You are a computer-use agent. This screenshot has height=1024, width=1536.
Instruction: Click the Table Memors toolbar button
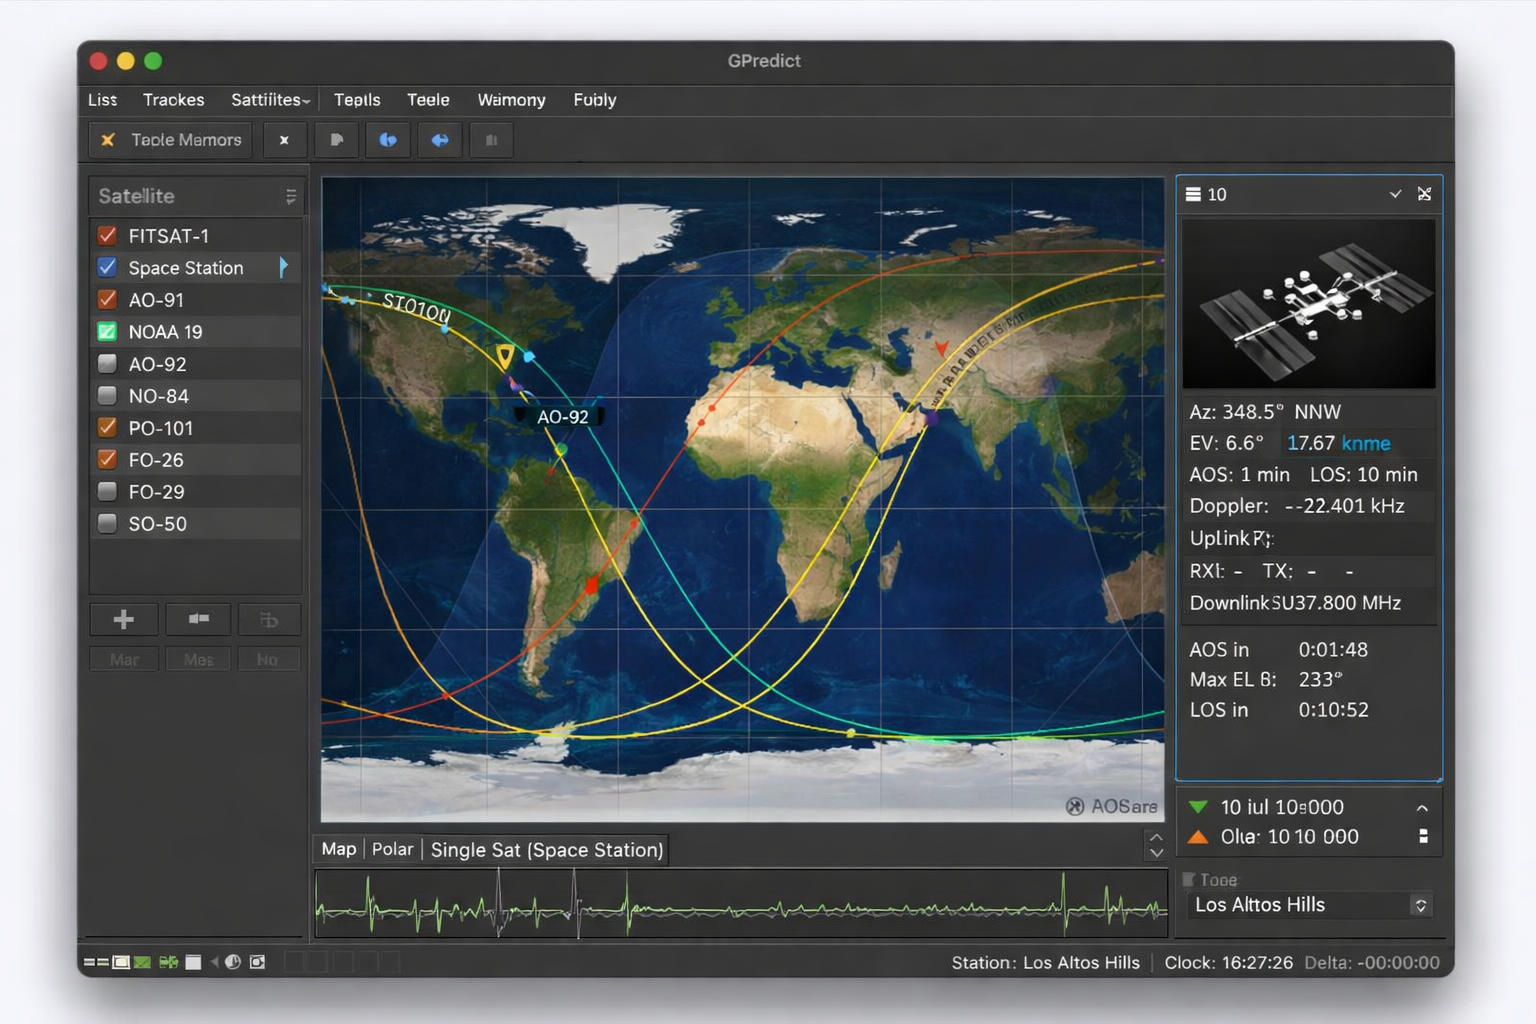(x=169, y=140)
